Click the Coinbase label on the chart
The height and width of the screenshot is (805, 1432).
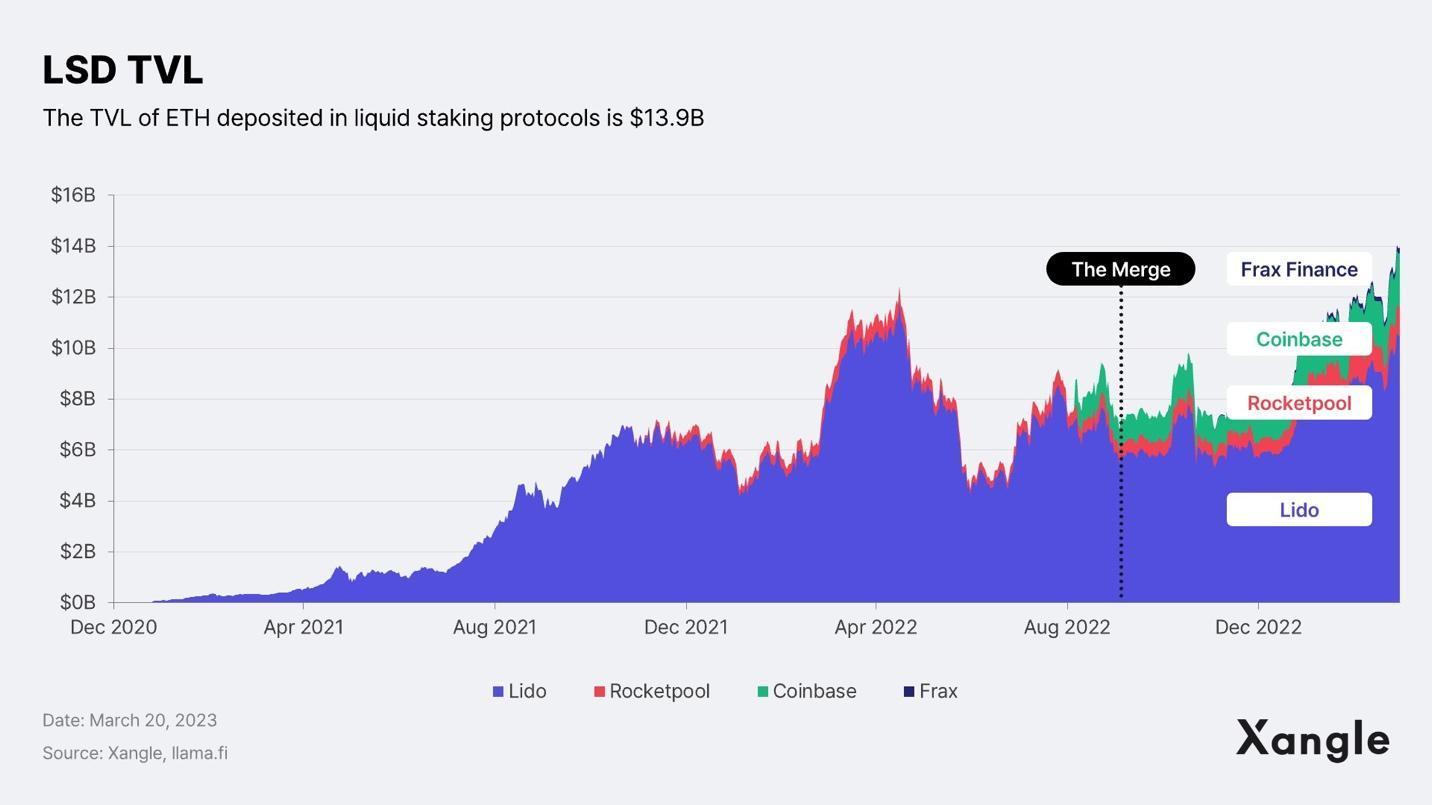click(x=1298, y=339)
